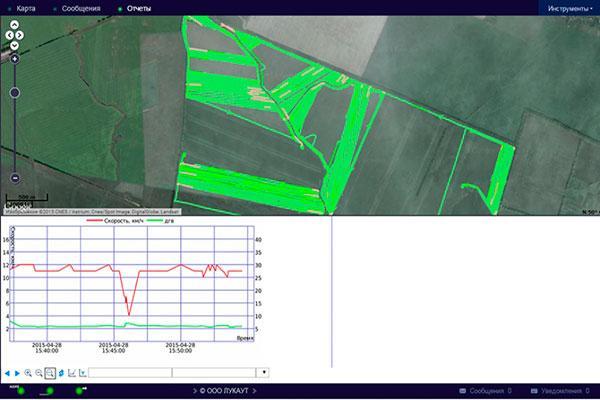Click right chevron beside ООО ЛУКАУТ
600x400 pixels.
click(254, 391)
